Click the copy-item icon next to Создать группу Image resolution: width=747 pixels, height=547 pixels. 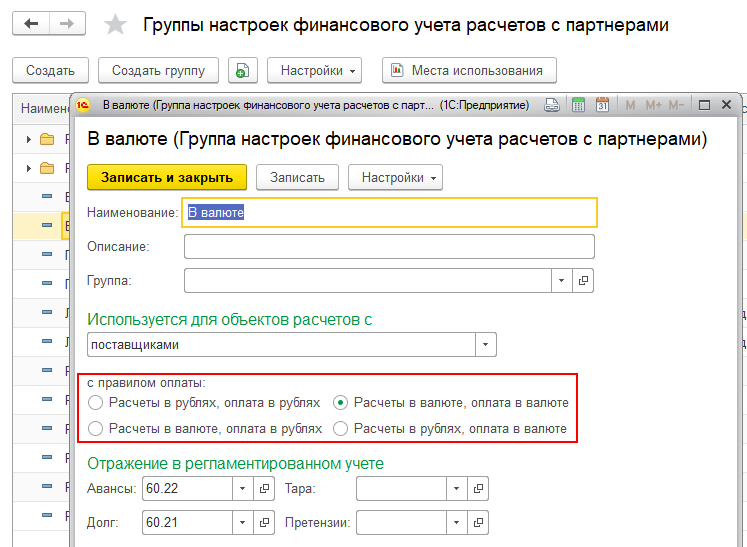click(x=243, y=71)
